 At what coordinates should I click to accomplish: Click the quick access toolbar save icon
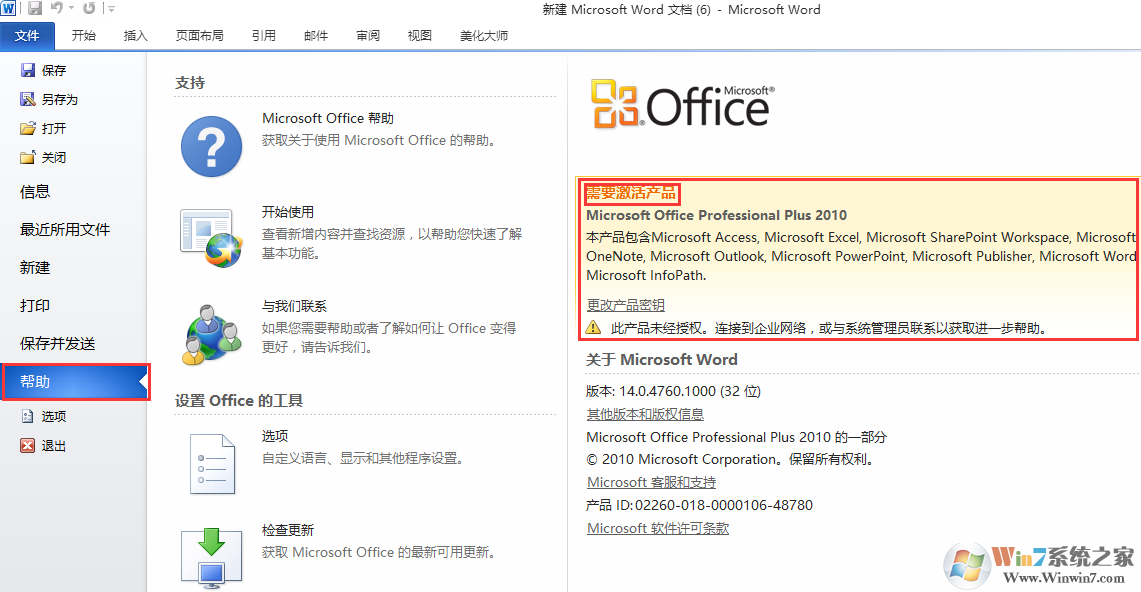pyautogui.click(x=34, y=9)
